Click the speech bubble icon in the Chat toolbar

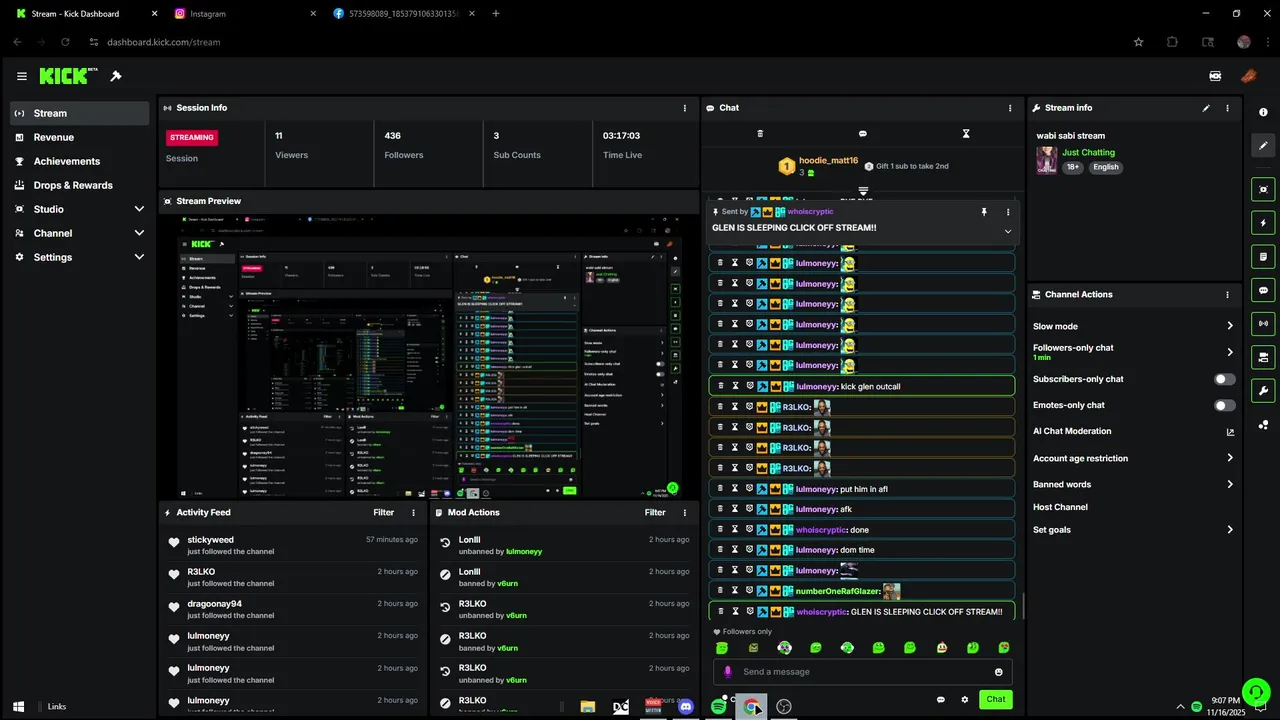[863, 133]
